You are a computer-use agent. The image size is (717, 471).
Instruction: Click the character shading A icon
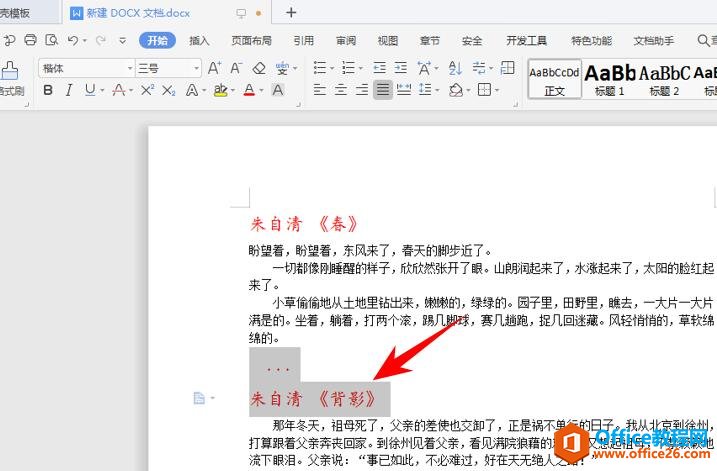(278, 90)
